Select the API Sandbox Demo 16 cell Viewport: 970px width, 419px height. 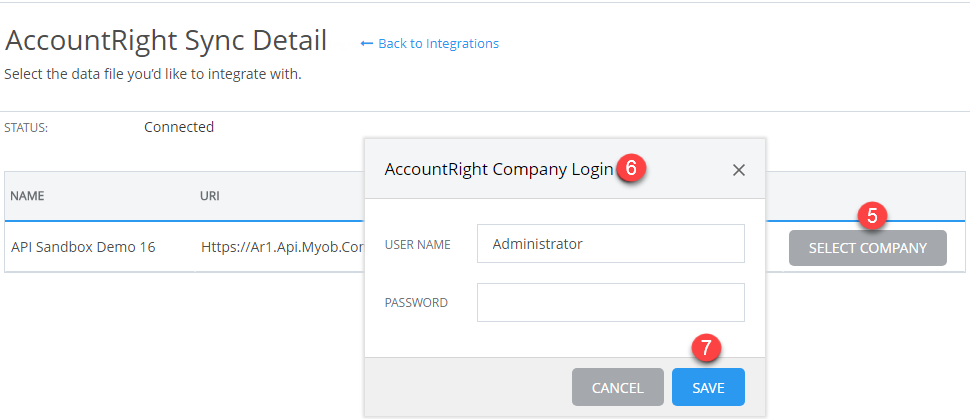(83, 248)
